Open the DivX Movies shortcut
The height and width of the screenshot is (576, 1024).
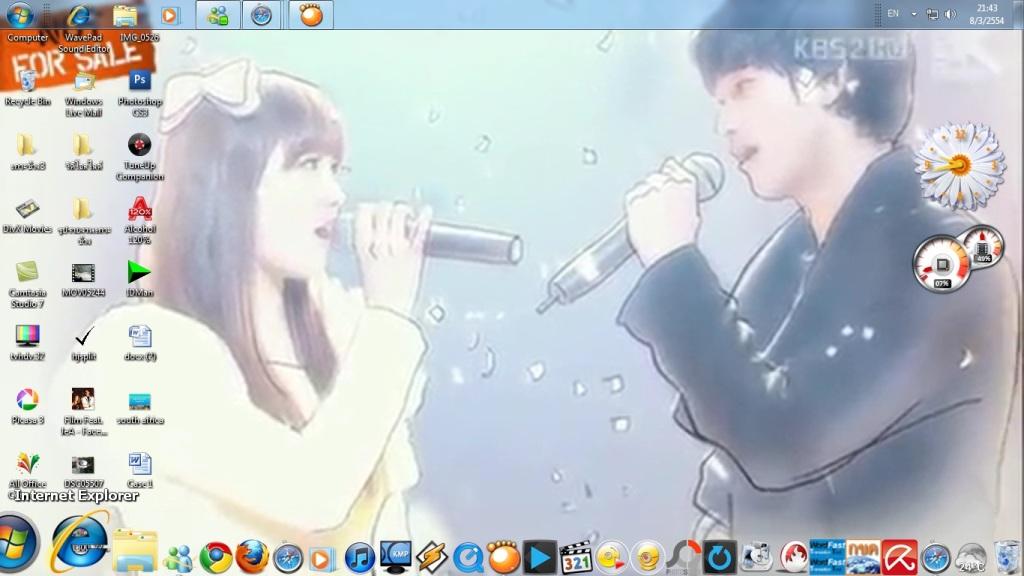[27, 216]
